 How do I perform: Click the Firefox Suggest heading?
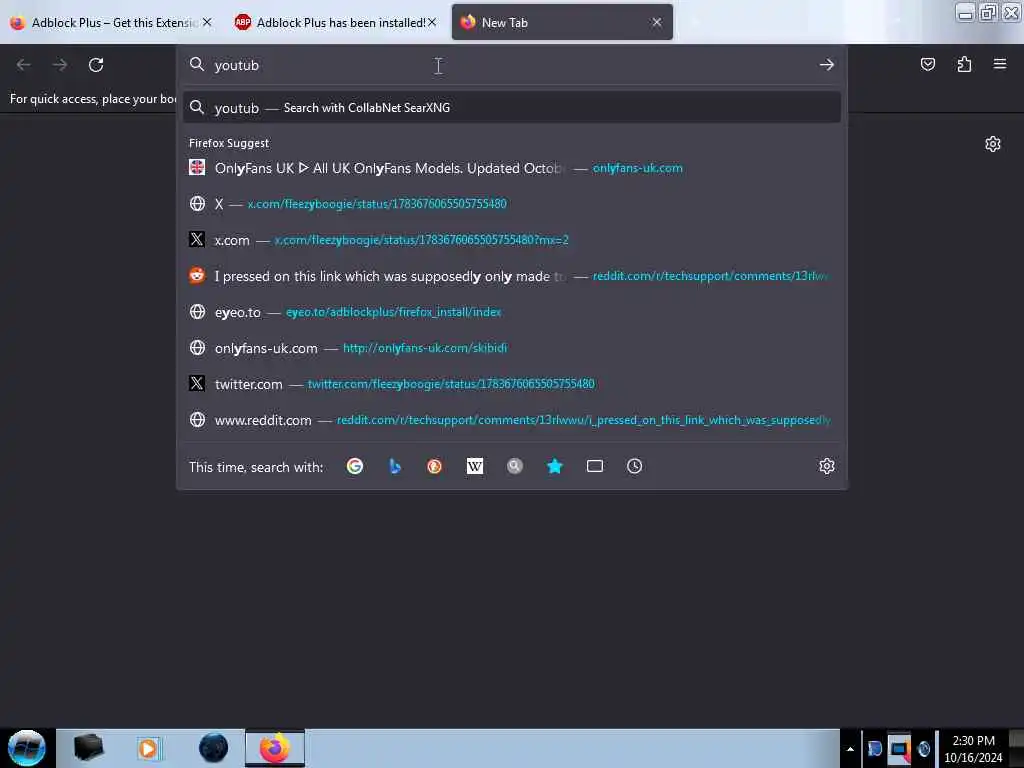click(229, 143)
